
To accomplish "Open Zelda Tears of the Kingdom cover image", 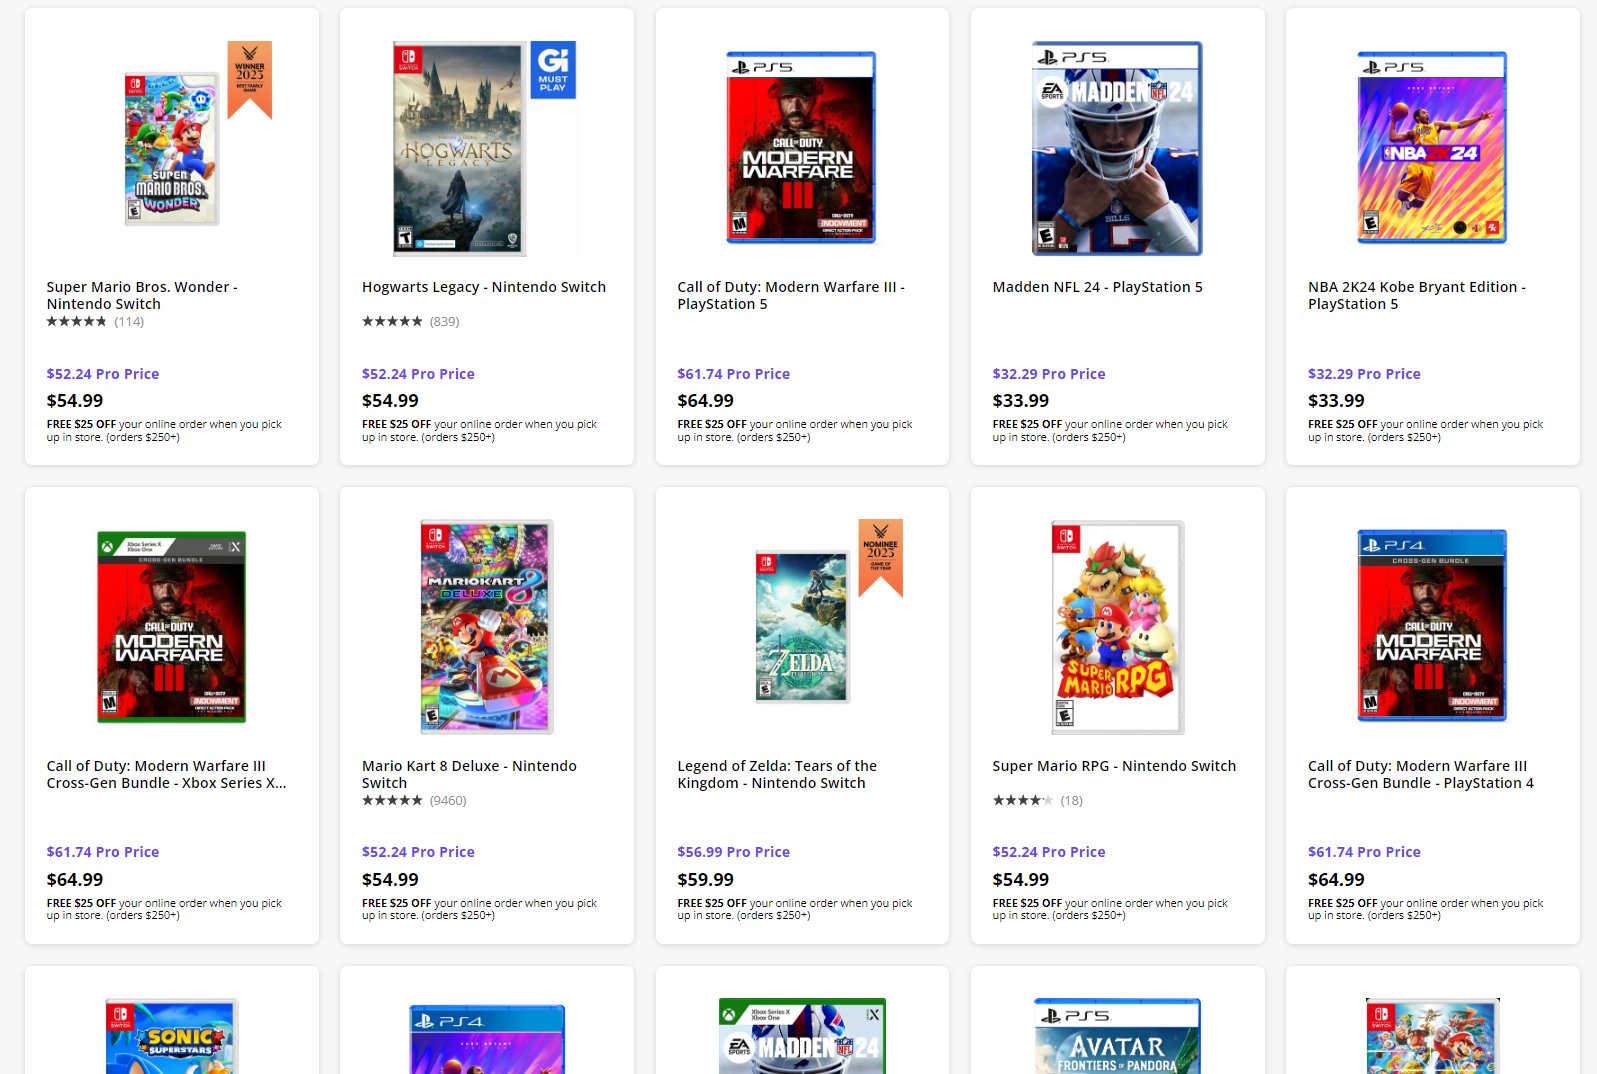I will pos(802,627).
